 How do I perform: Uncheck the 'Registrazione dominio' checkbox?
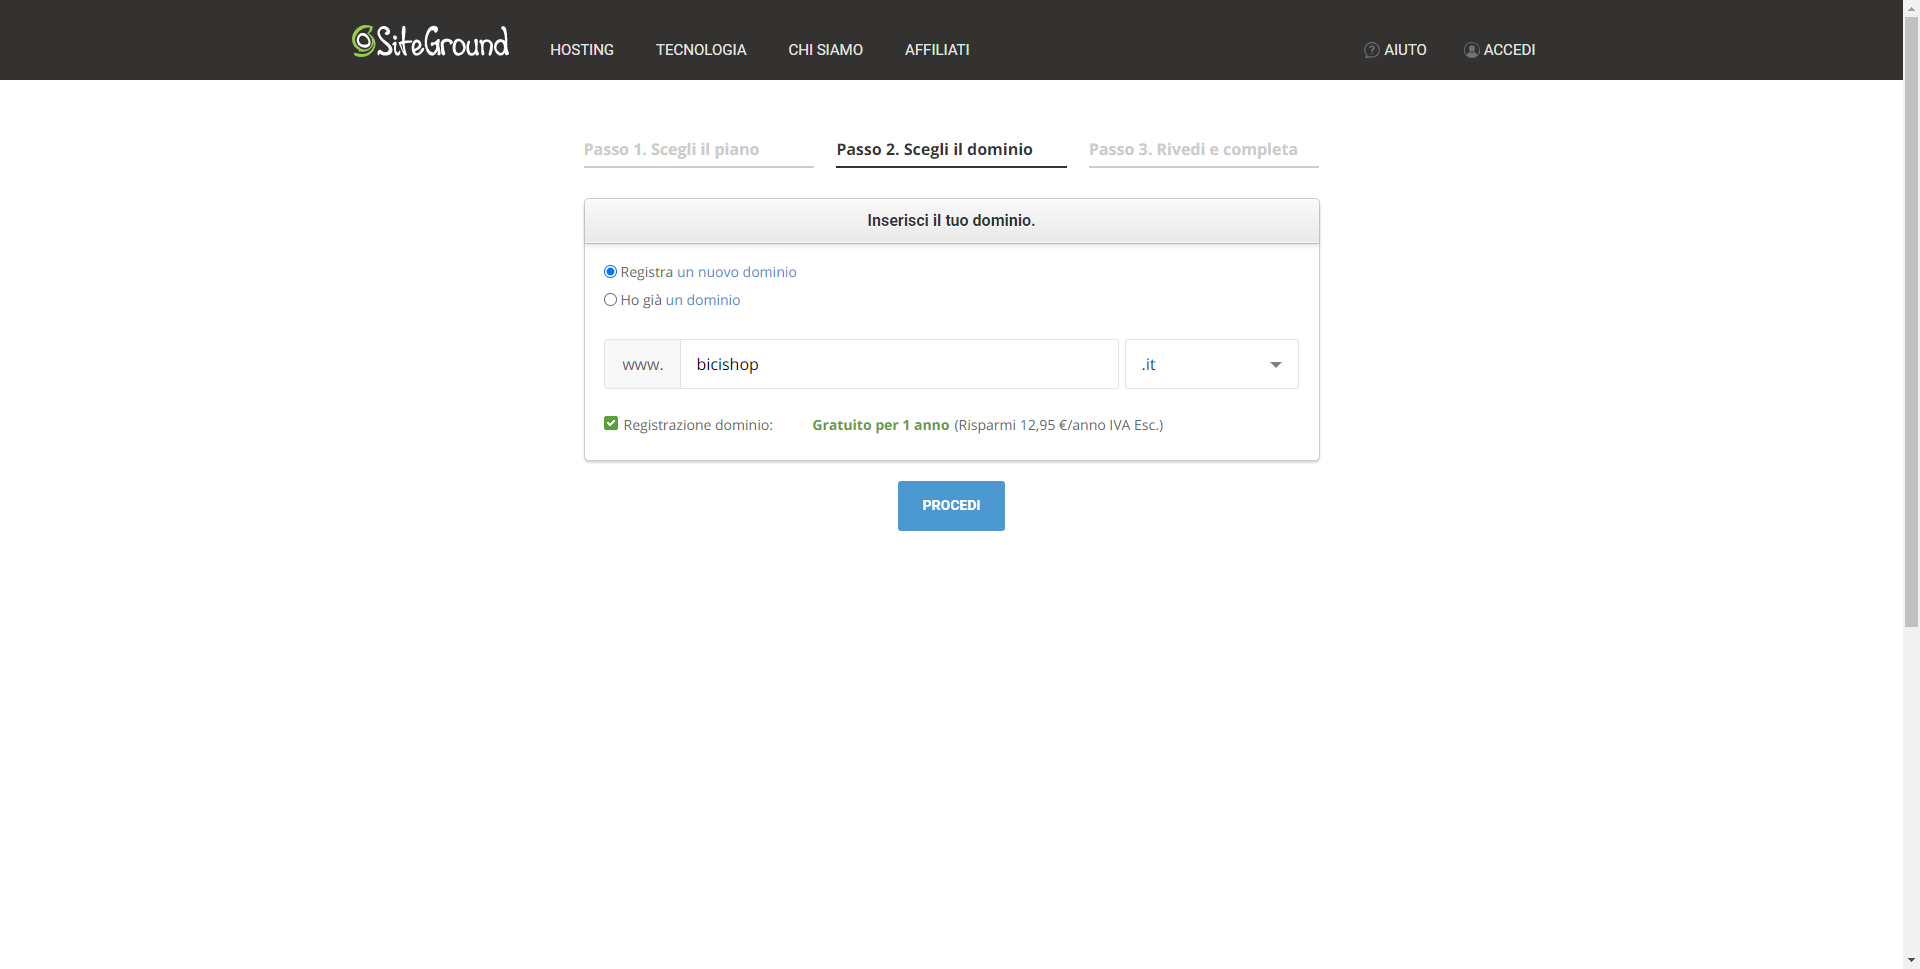(611, 424)
